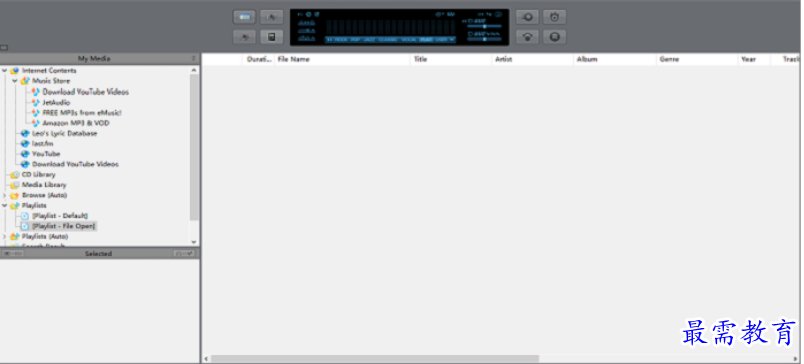Viewport: 804px width, 364px height.
Task: Toggle the upper sound effect checkbox in display
Action: click(471, 21)
